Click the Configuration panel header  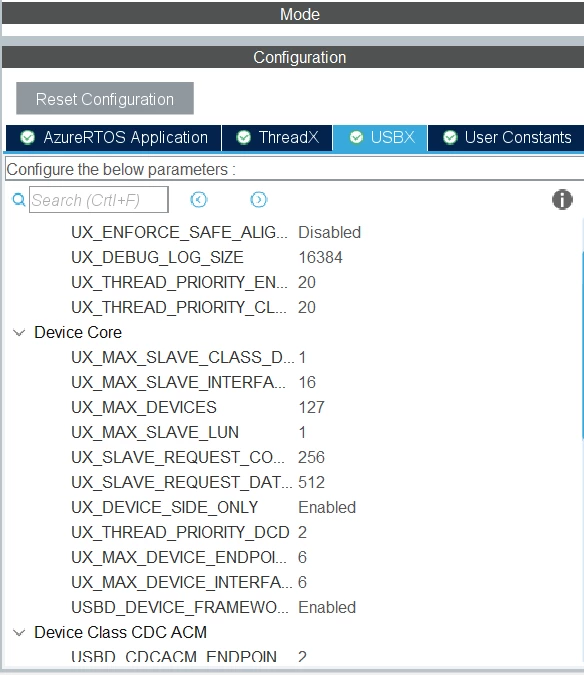[x=293, y=57]
